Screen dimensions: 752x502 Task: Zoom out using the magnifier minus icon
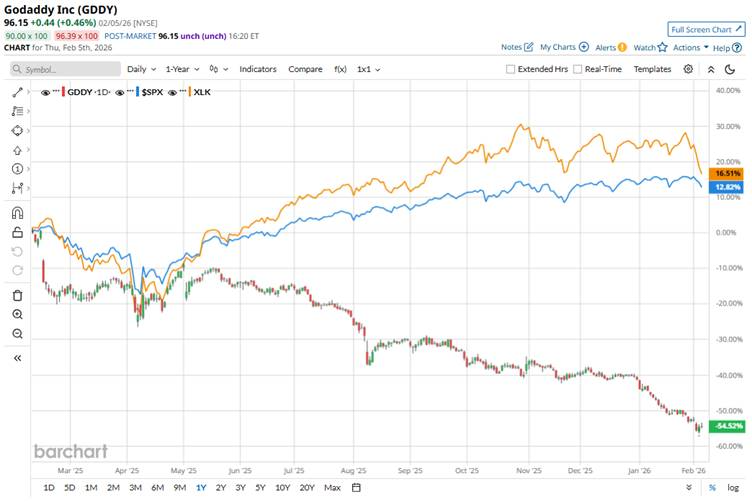[x=17, y=333]
